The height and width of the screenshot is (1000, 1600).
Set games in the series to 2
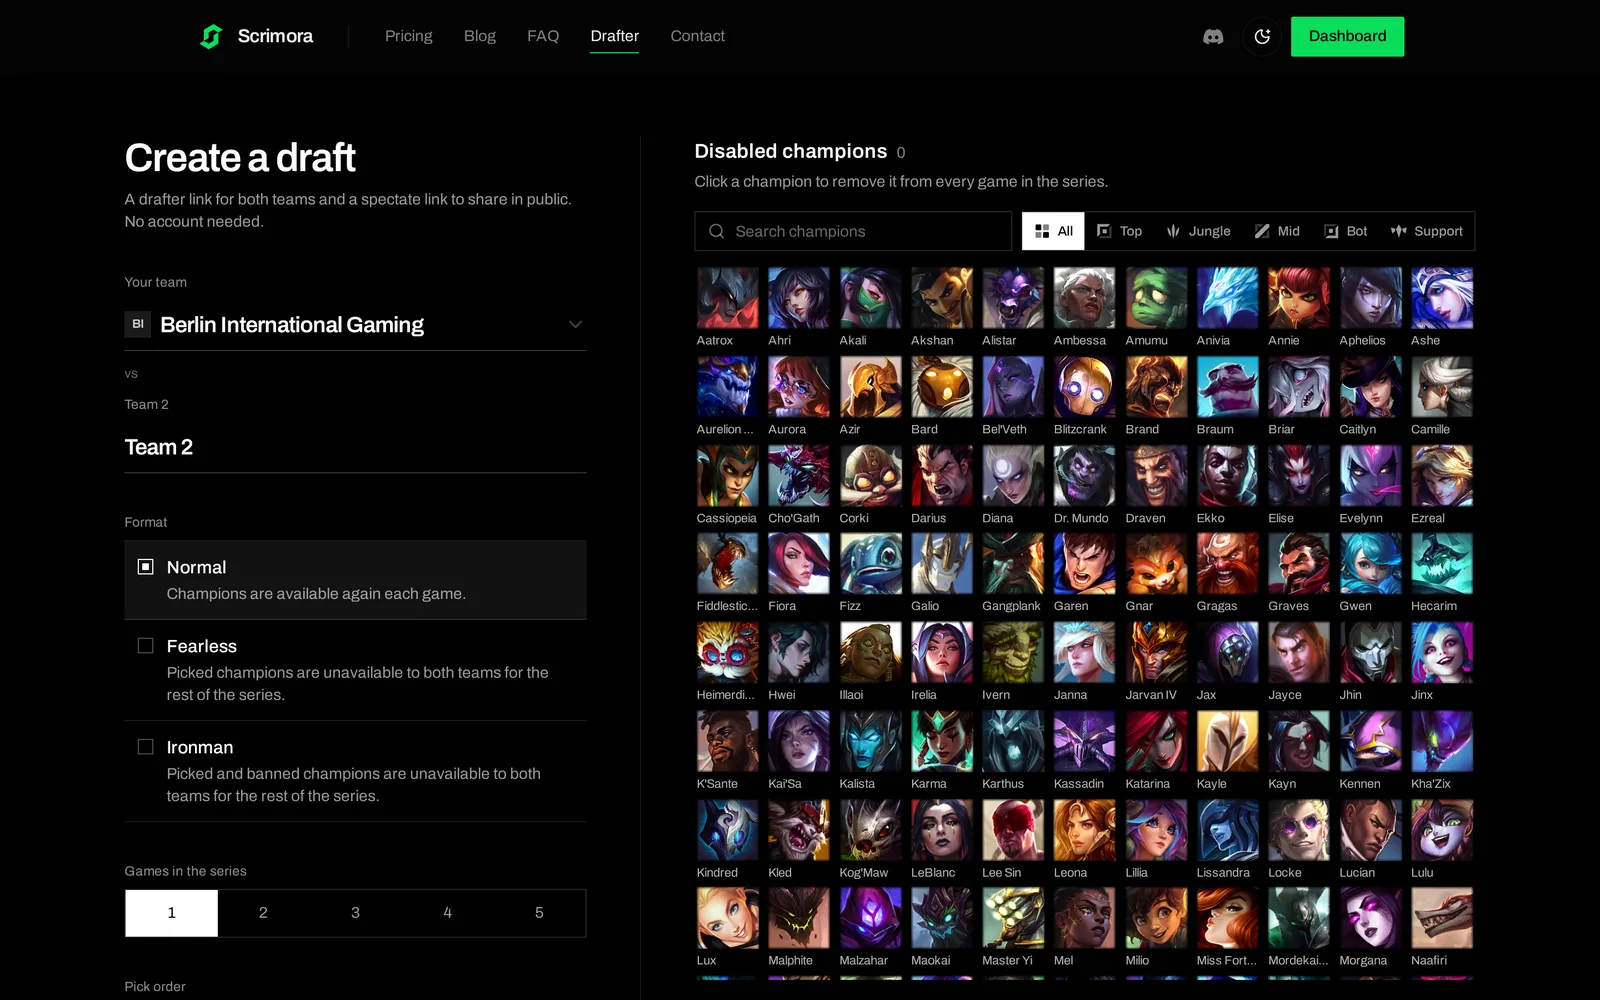pos(263,913)
